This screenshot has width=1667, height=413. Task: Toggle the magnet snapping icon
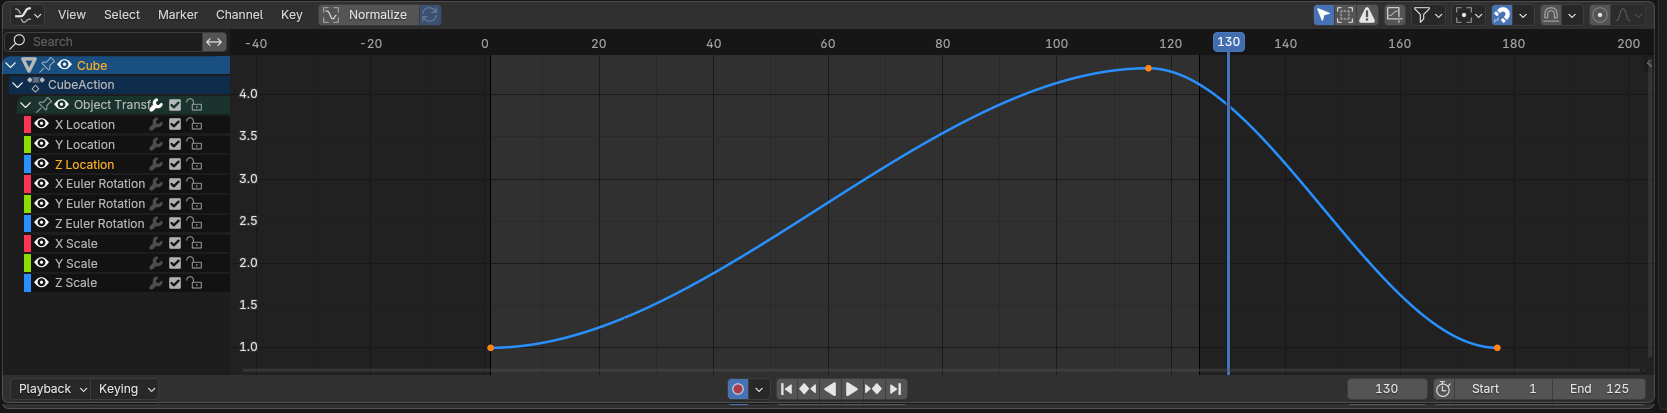pyautogui.click(x=1501, y=15)
